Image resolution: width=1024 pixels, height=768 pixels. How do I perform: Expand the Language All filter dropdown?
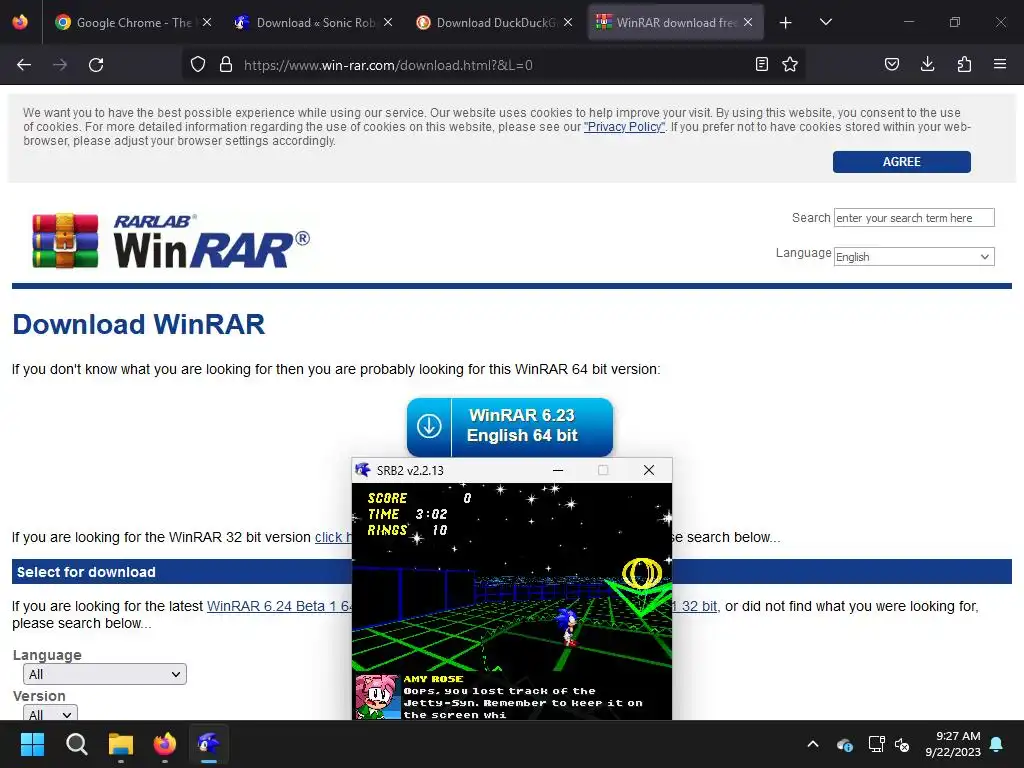pos(104,674)
